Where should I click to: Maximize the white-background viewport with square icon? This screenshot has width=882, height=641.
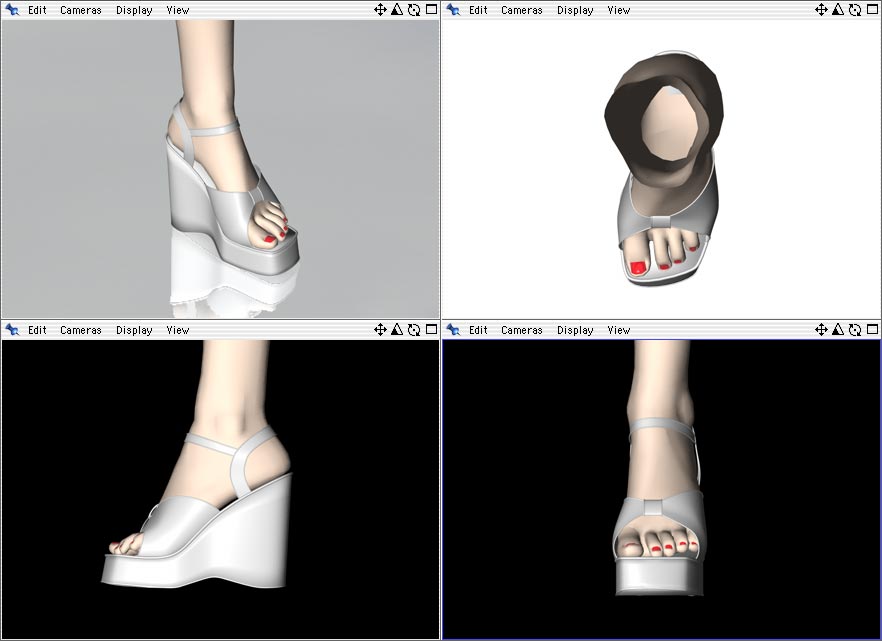tap(872, 9)
